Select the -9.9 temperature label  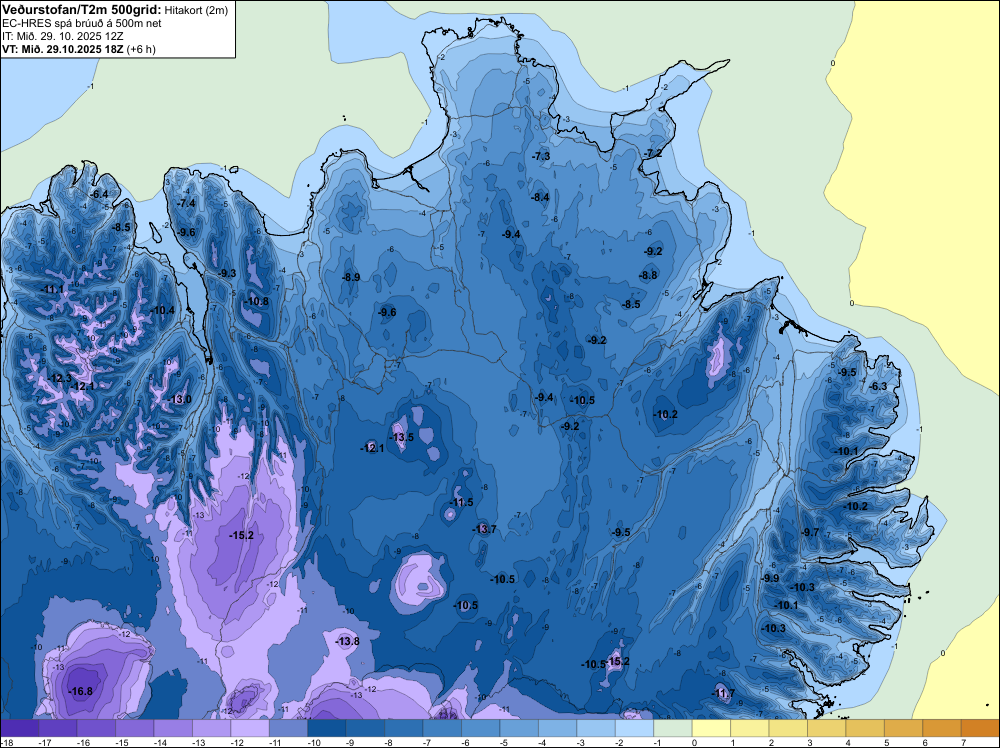pyautogui.click(x=770, y=578)
